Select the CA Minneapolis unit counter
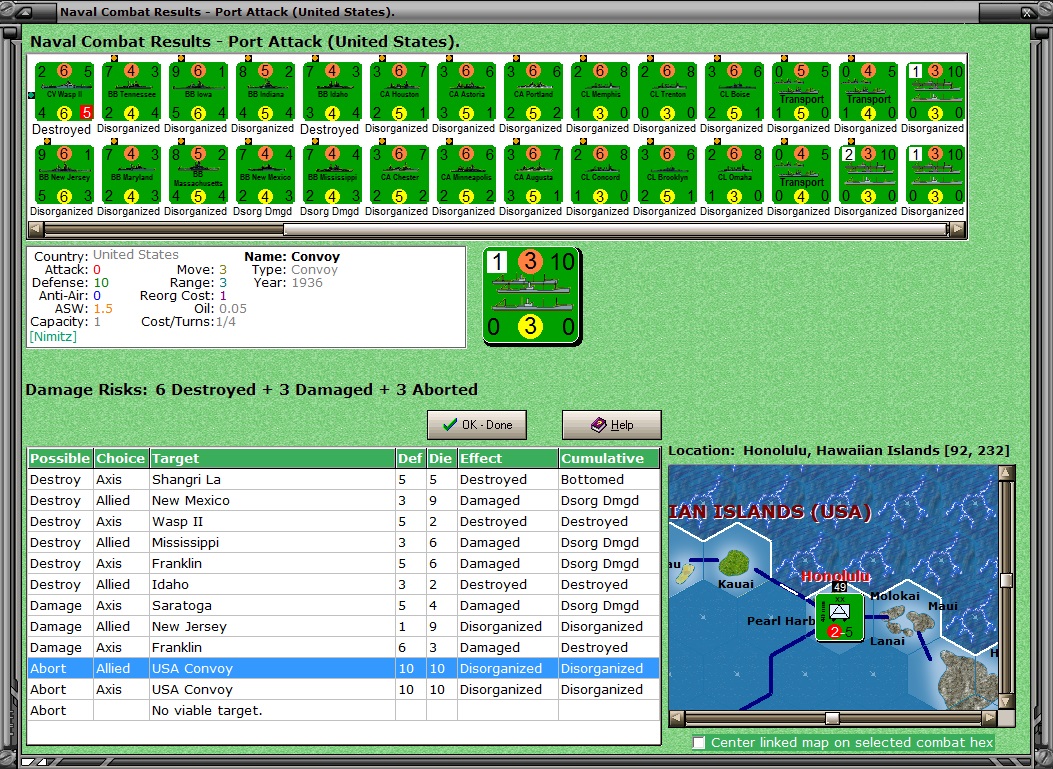The width and height of the screenshot is (1053, 769). (467, 175)
